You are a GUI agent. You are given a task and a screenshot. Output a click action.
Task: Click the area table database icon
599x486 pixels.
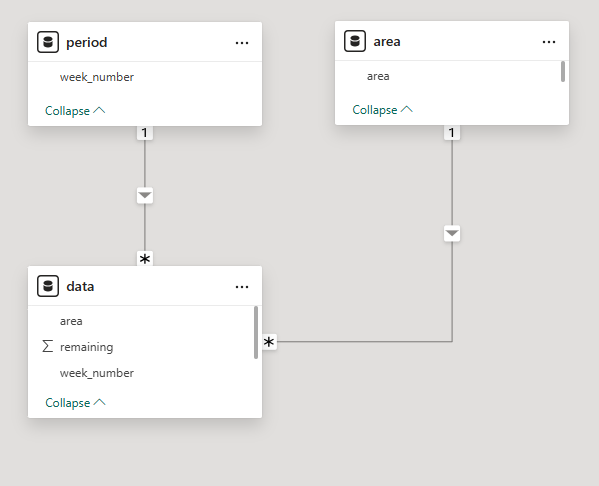pyautogui.click(x=355, y=41)
